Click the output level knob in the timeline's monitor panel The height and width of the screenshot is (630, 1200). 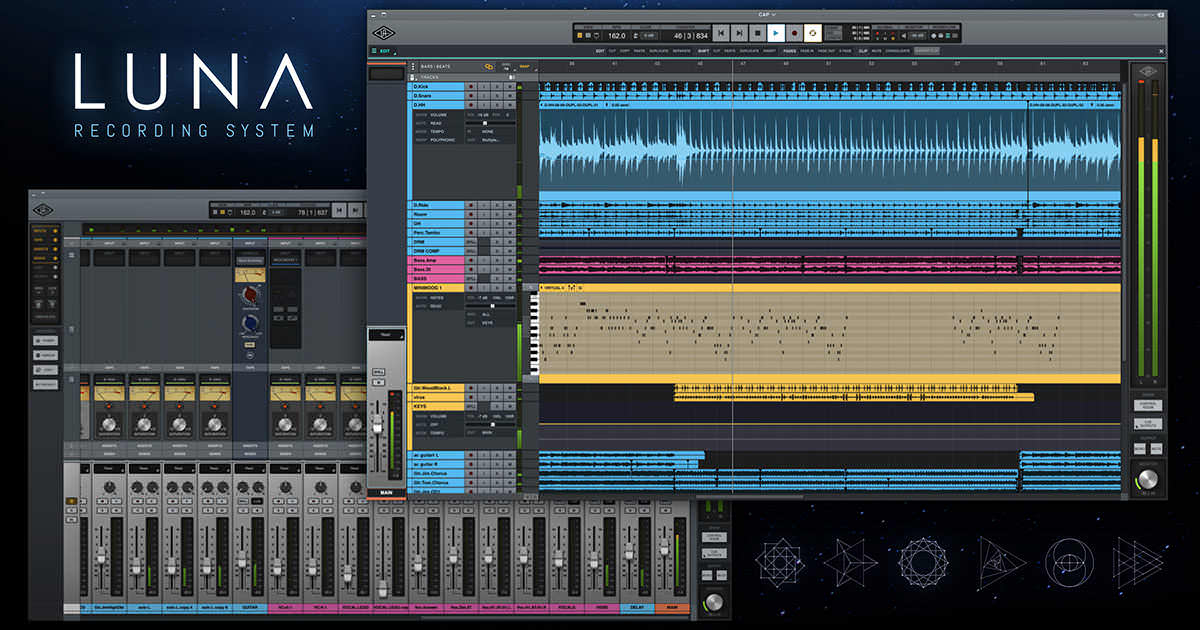tap(1147, 480)
